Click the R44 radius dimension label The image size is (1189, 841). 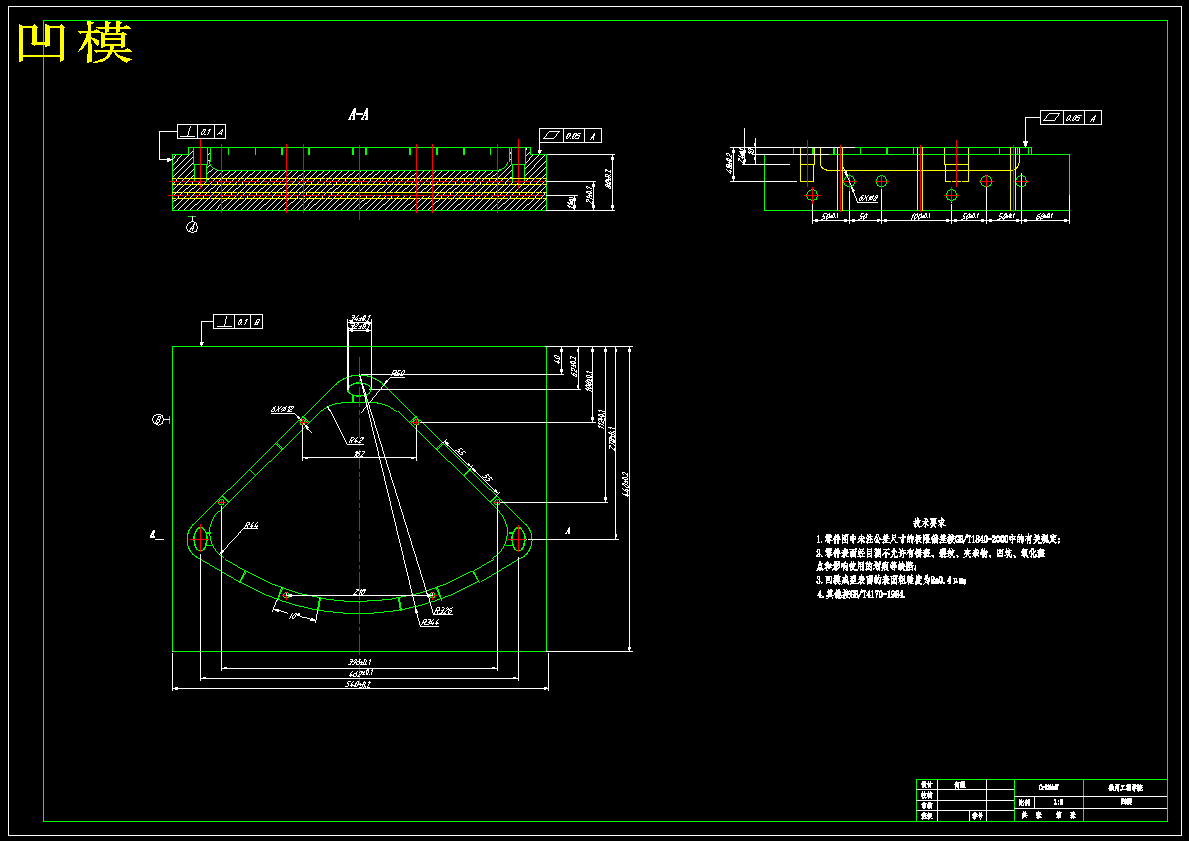point(251,525)
